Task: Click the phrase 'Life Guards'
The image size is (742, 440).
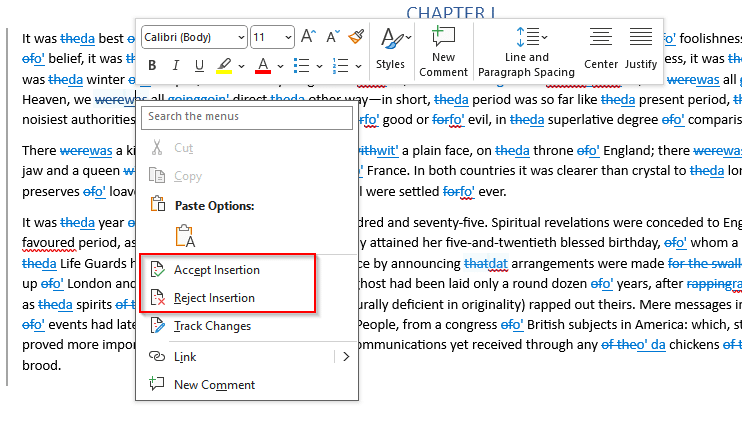Action: [94, 264]
